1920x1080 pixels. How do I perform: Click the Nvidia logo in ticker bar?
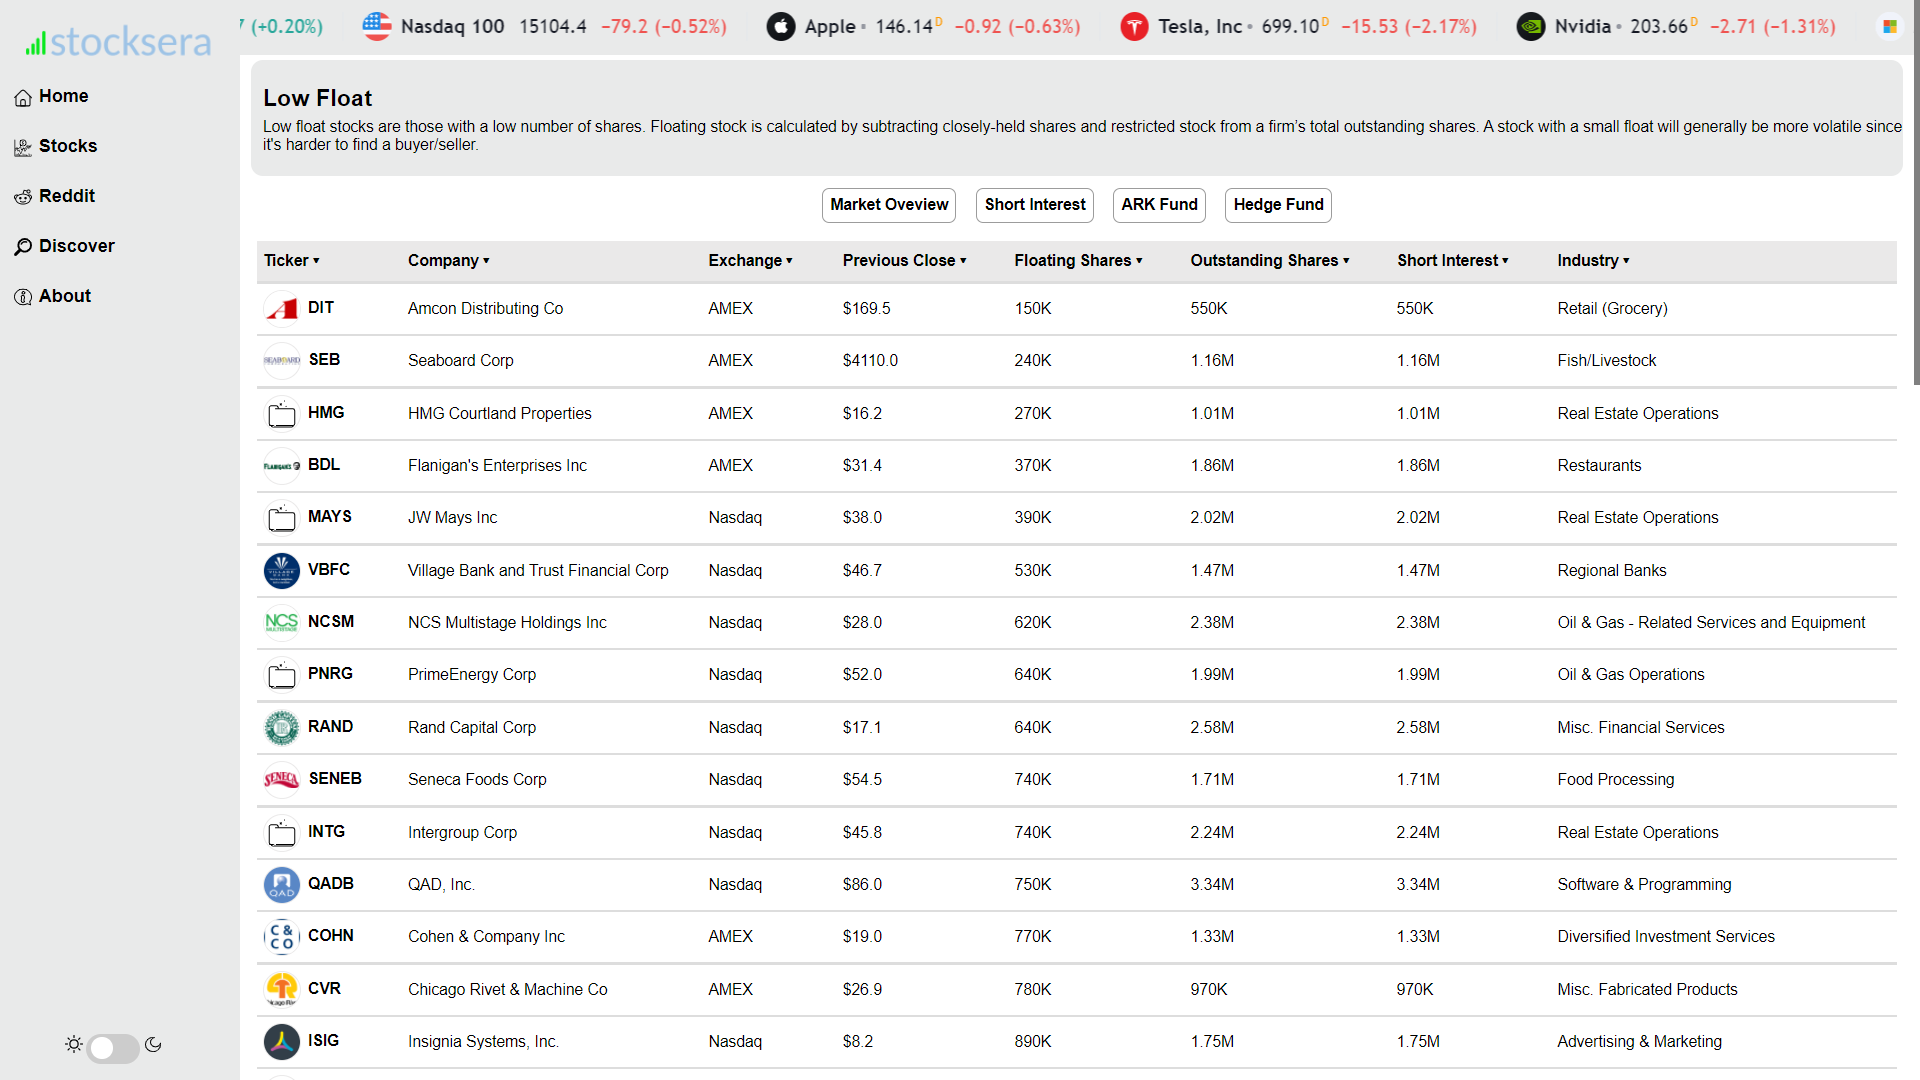pos(1530,27)
